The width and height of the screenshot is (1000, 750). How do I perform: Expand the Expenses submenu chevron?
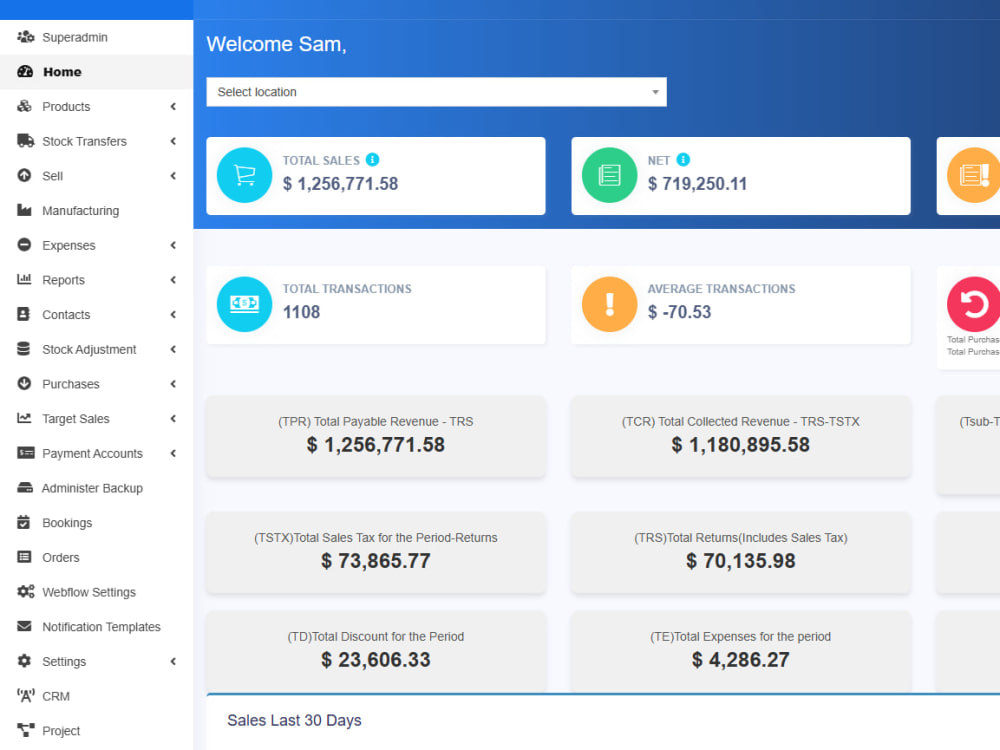(x=173, y=244)
